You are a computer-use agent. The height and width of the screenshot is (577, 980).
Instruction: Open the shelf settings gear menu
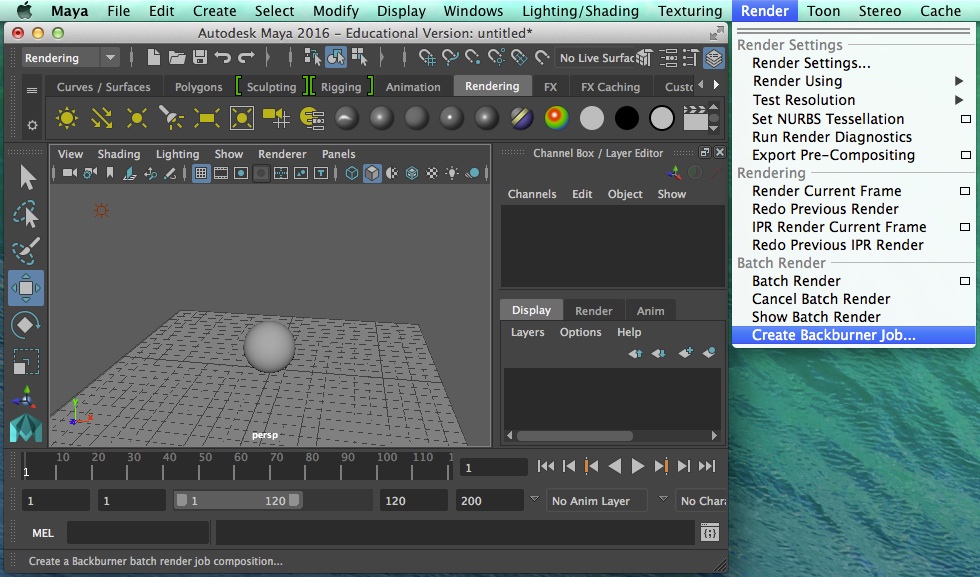31,125
